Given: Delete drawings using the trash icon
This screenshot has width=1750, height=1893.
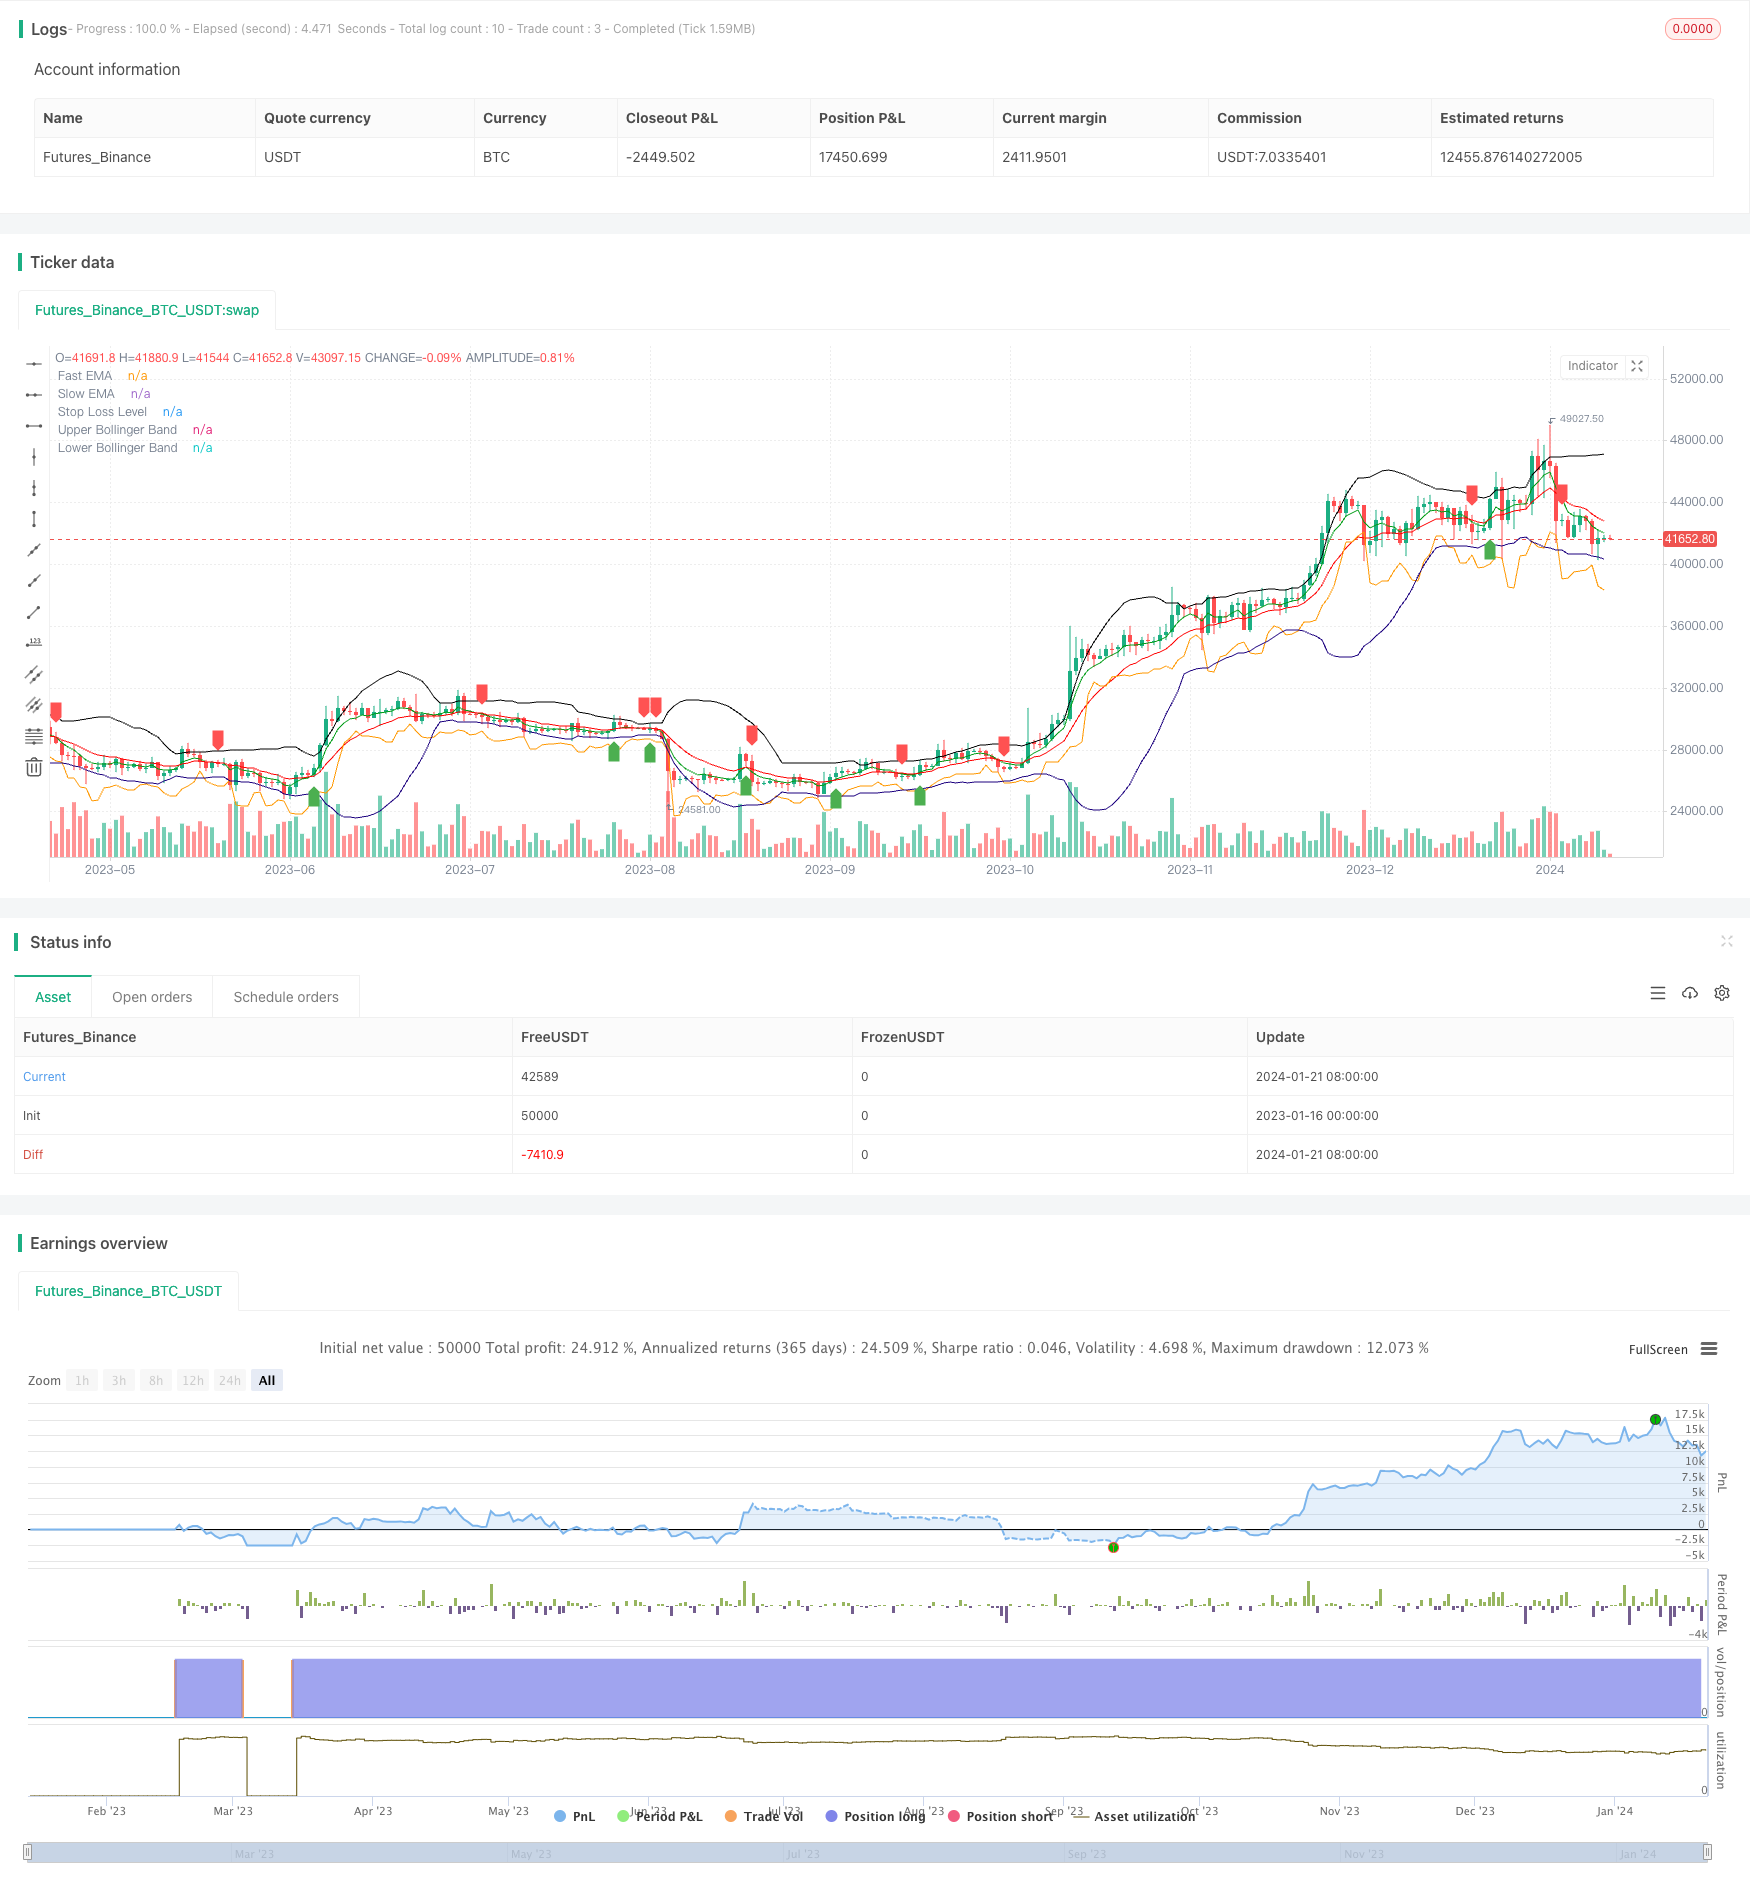Looking at the screenshot, I should tap(33, 767).
